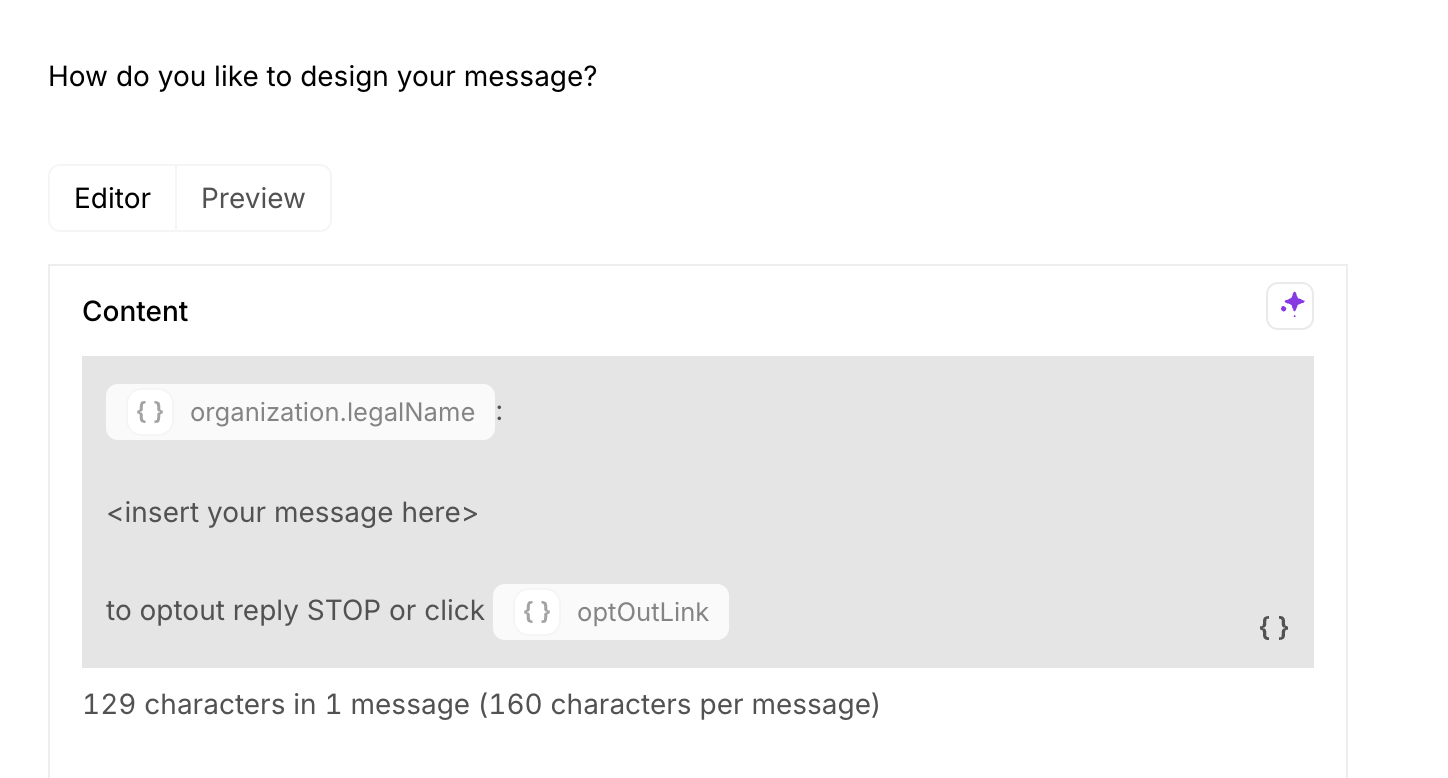Click the 'How do you like to design your message?' heading
The width and height of the screenshot is (1448, 778).
[x=322, y=76]
